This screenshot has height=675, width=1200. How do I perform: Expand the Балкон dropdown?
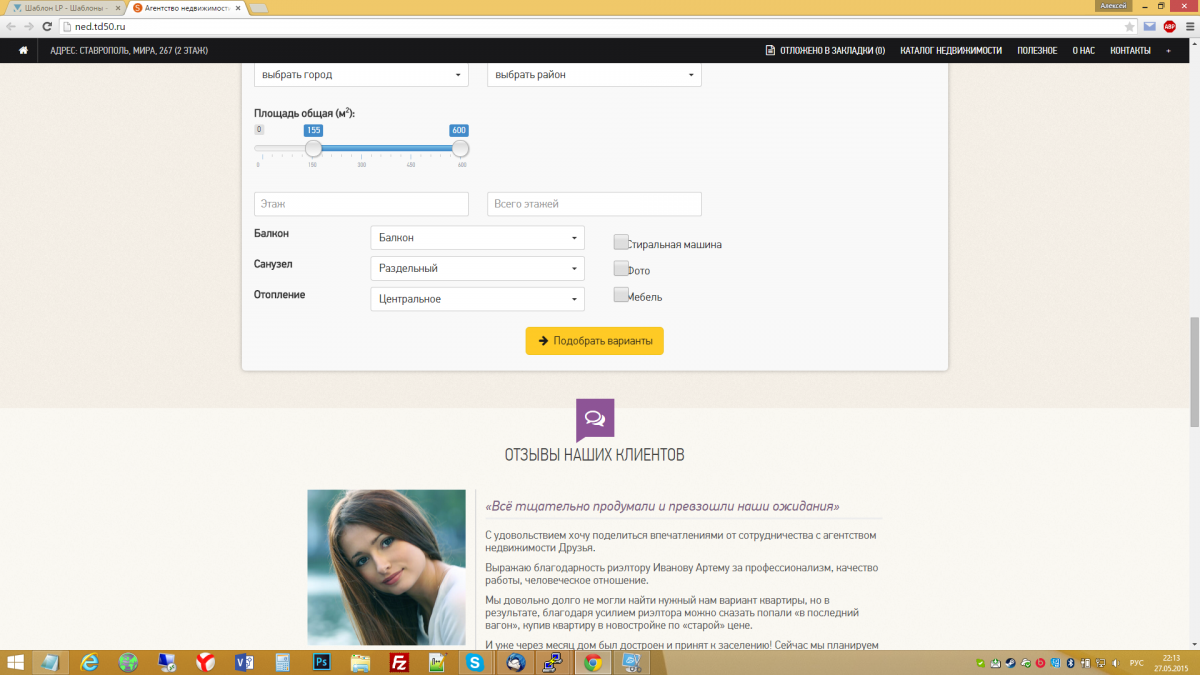pyautogui.click(x=477, y=238)
